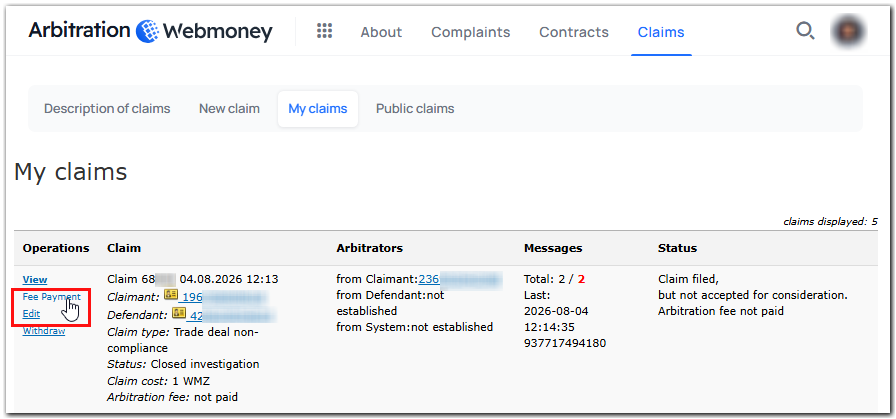896x419 pixels.
Task: Click the 'My claims' page heading
Action: 70,171
